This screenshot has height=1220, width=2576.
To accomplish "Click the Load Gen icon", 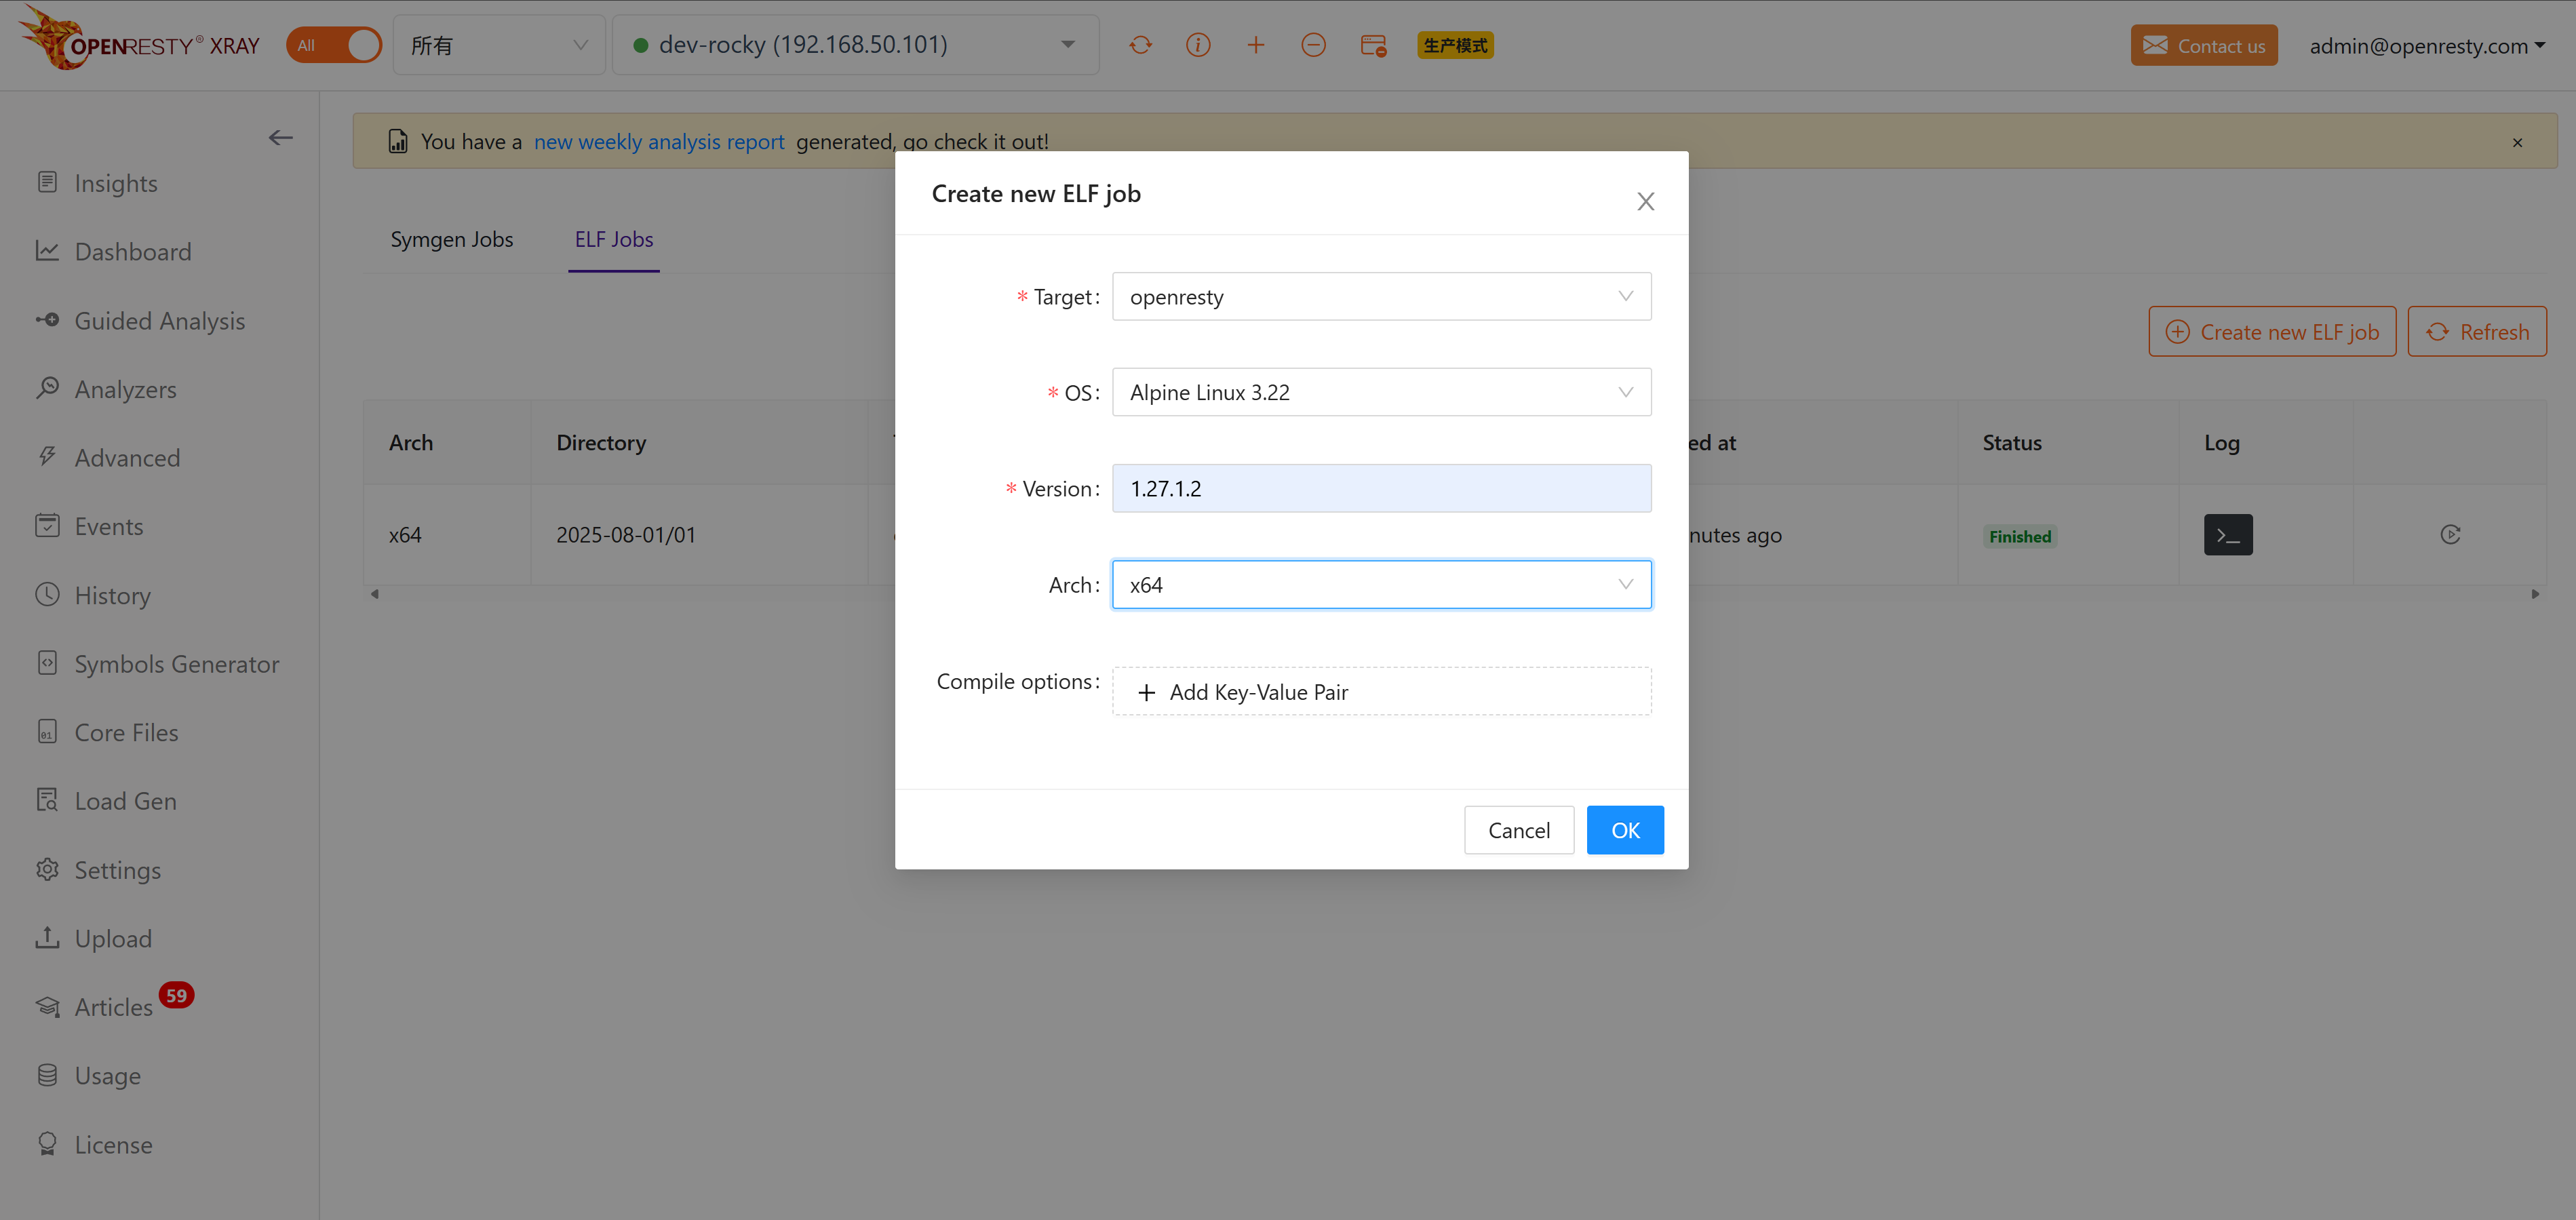I will tap(47, 800).
